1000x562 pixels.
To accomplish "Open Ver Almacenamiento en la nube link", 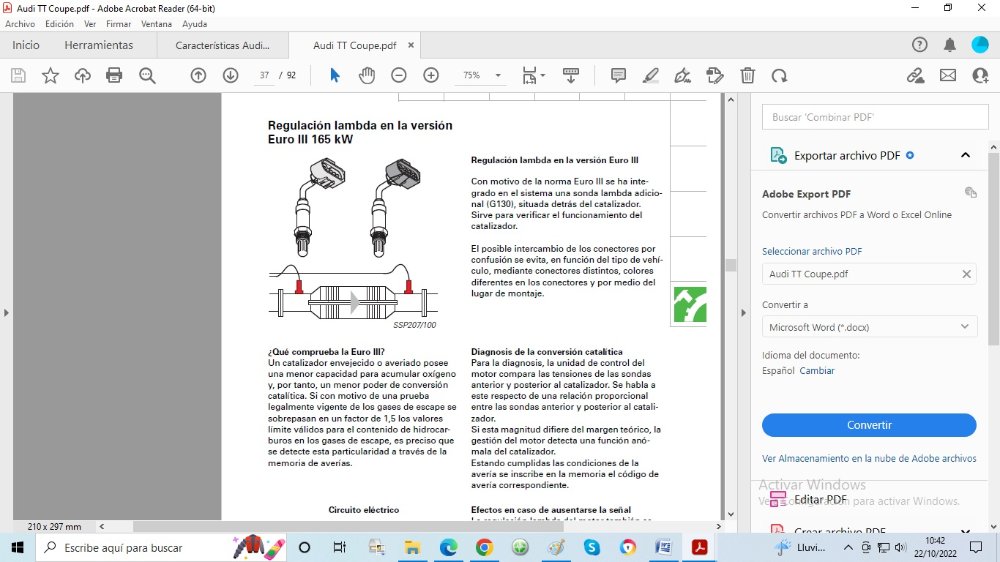I will click(x=869, y=458).
